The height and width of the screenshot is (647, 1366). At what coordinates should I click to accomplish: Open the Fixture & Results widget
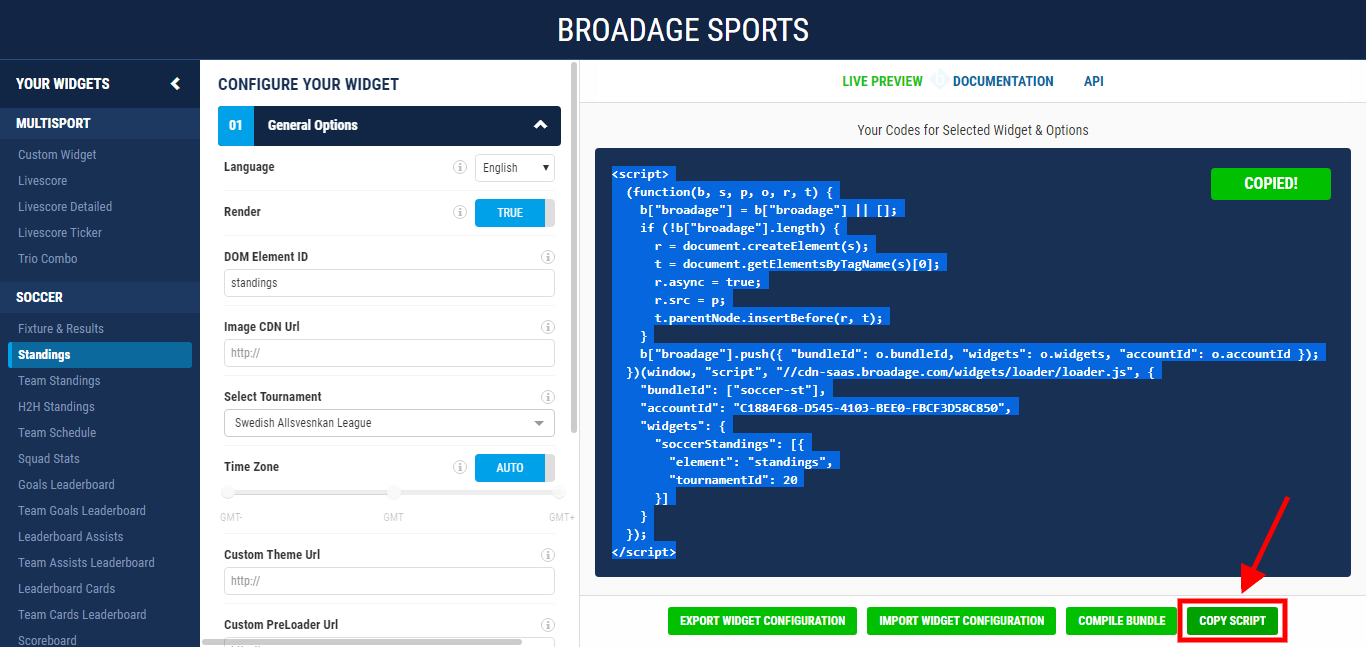pyautogui.click(x=61, y=329)
